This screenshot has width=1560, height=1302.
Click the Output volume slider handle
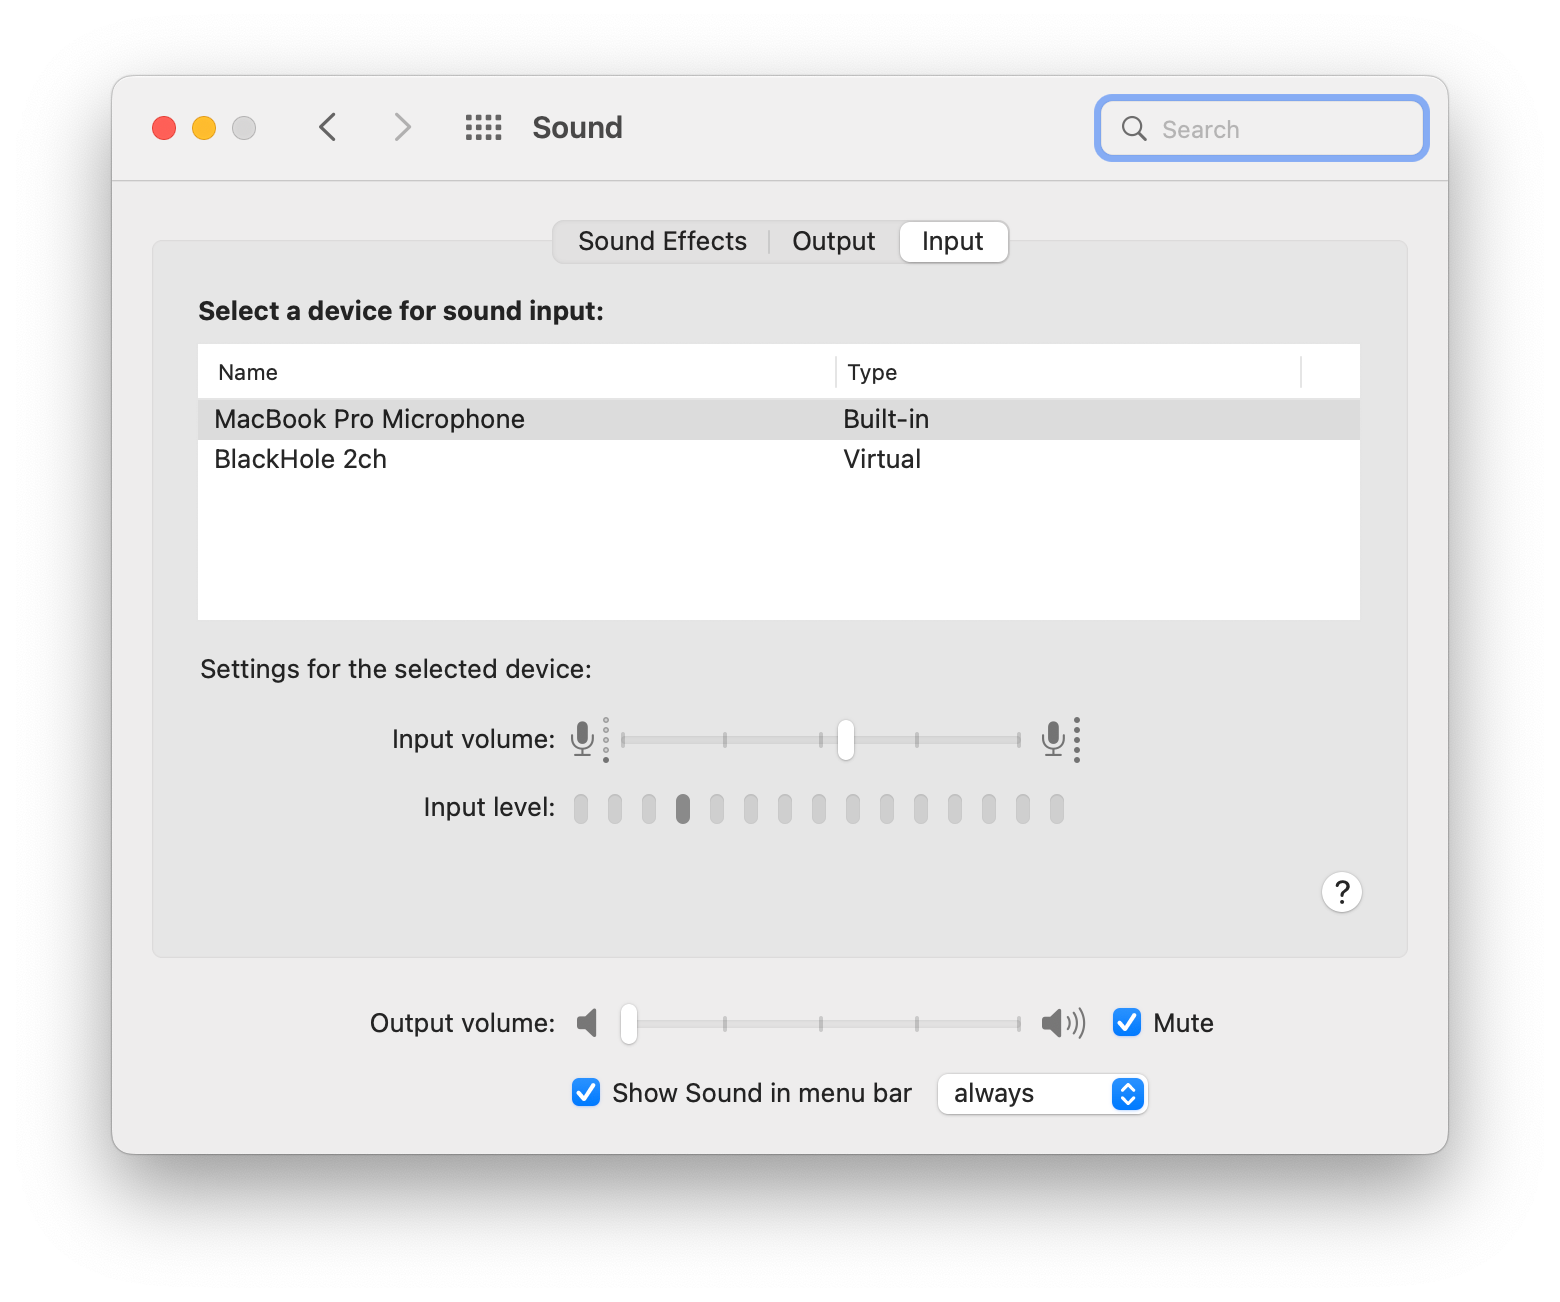pos(629,1024)
